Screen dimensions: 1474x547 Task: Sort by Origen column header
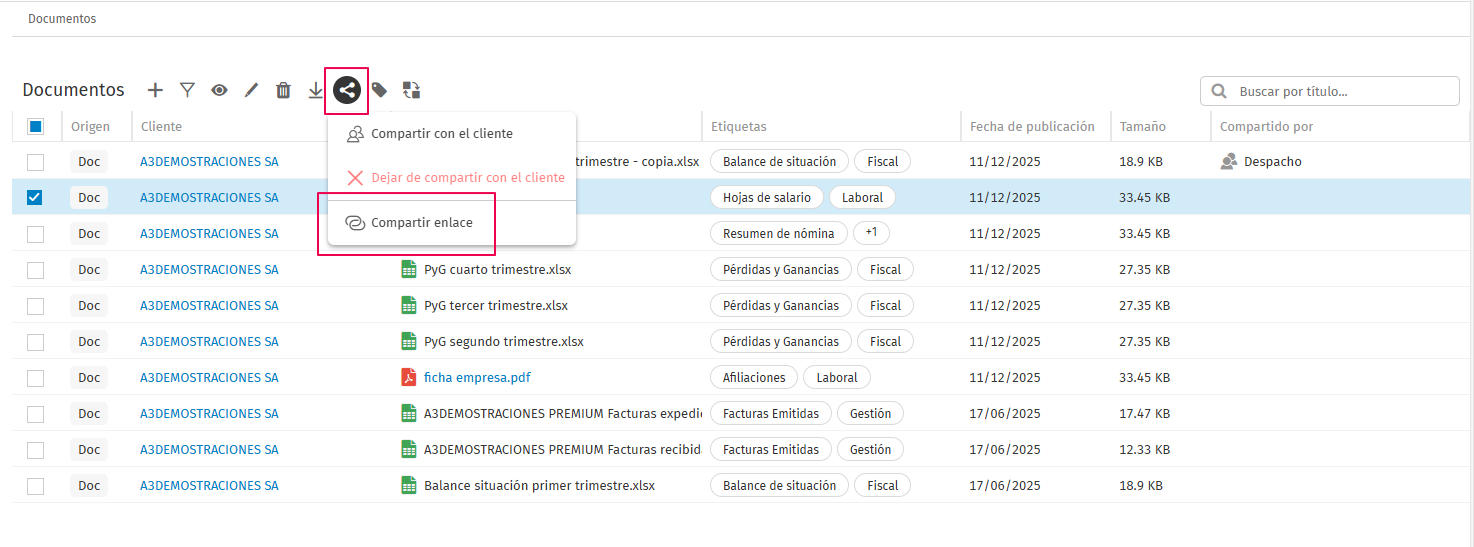(x=90, y=126)
